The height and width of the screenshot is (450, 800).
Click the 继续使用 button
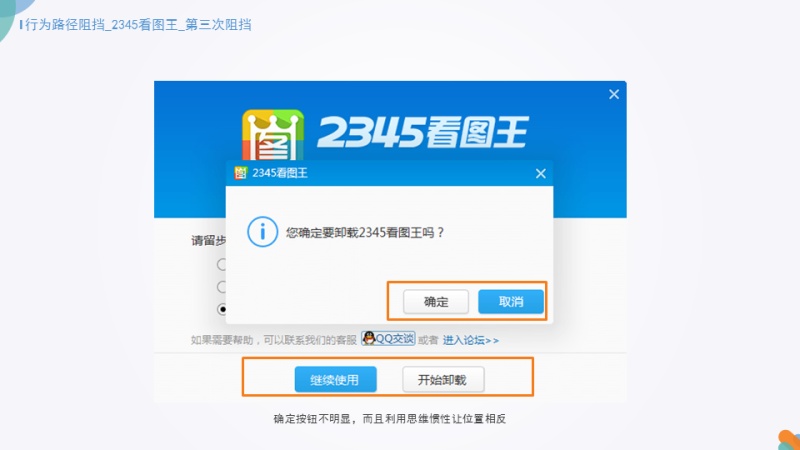[x=335, y=380]
